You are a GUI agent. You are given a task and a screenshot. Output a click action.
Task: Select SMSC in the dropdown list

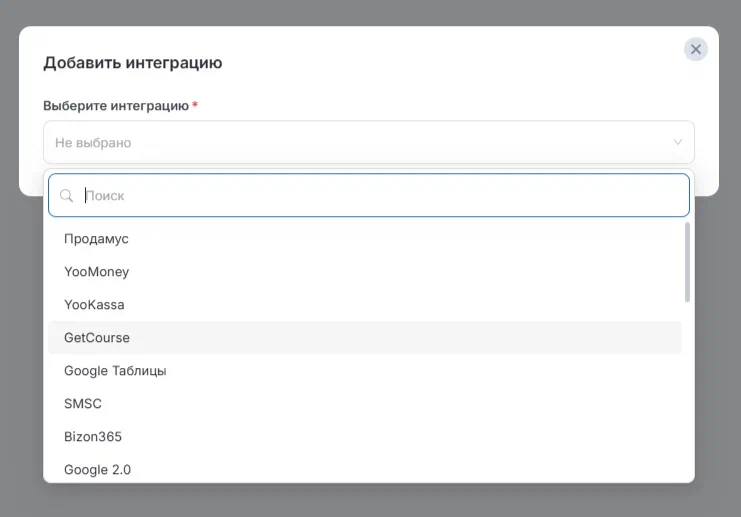point(365,404)
